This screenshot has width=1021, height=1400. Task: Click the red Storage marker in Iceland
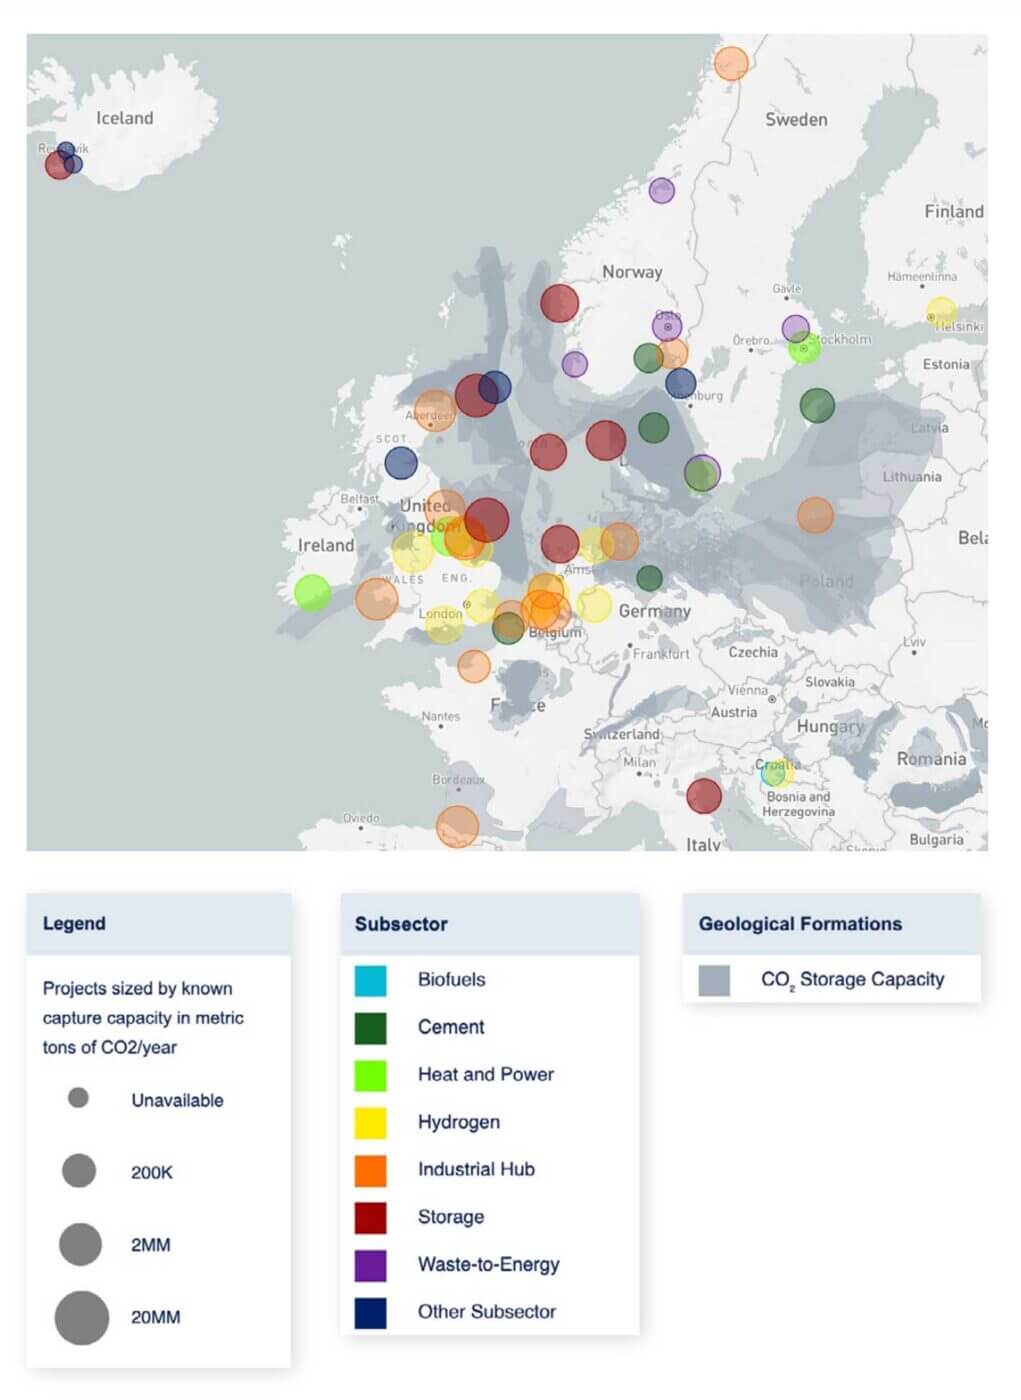pyautogui.click(x=58, y=165)
